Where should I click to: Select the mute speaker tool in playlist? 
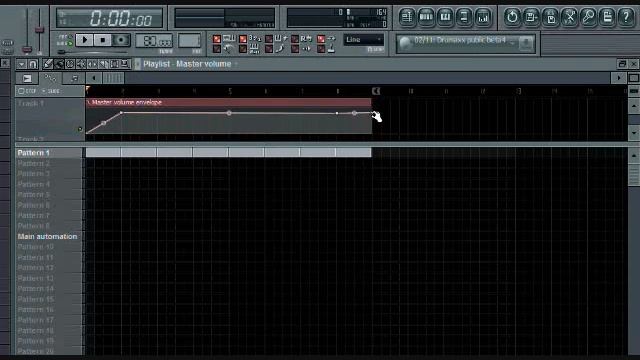coord(81,64)
